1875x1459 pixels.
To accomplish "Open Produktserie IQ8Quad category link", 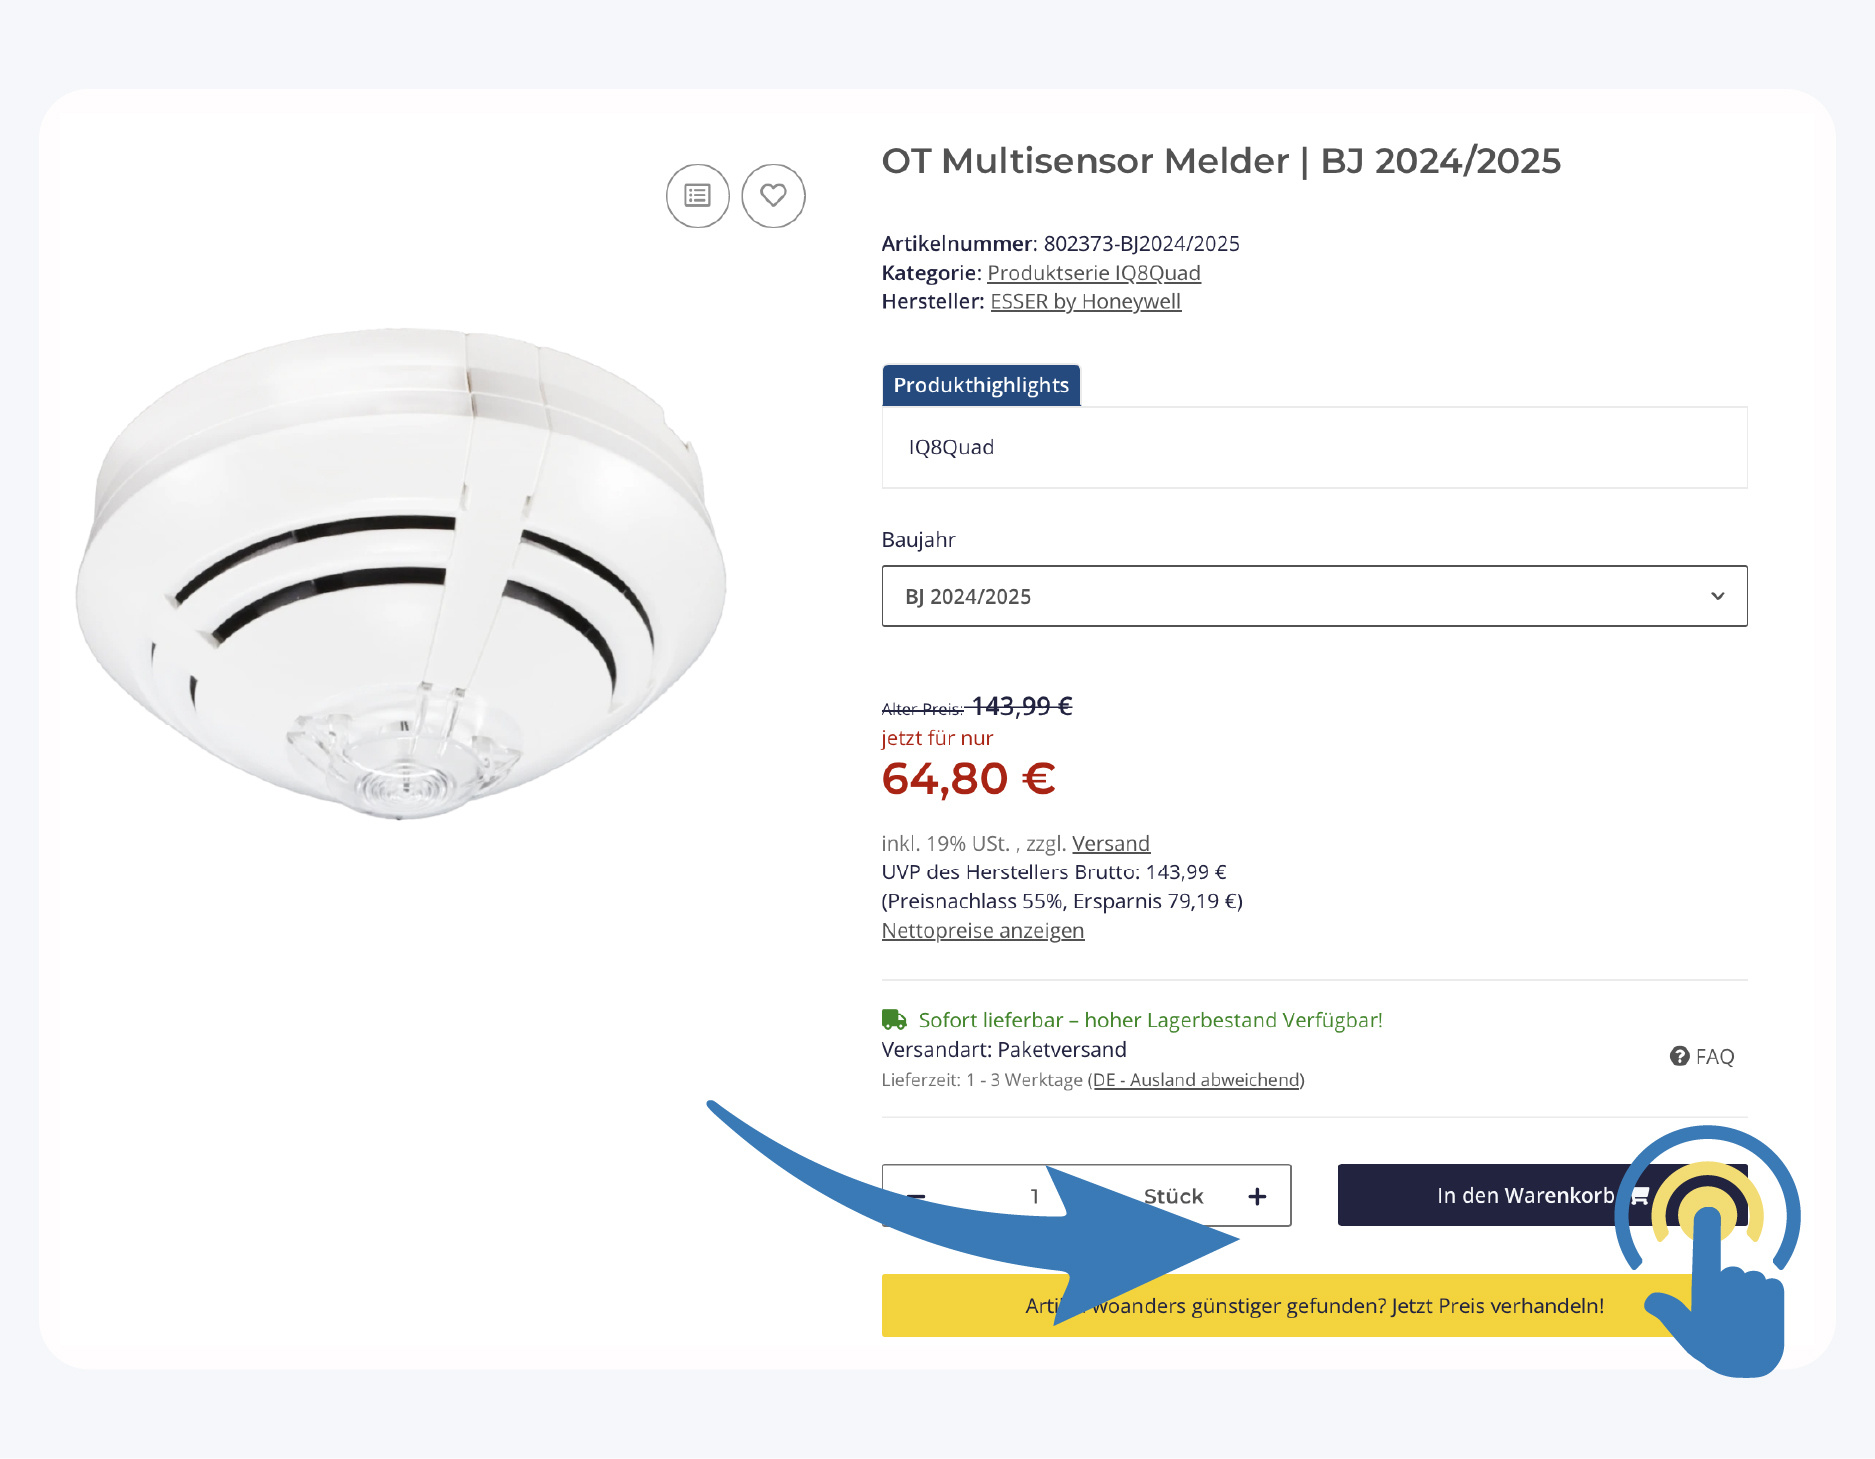I will 1094,273.
